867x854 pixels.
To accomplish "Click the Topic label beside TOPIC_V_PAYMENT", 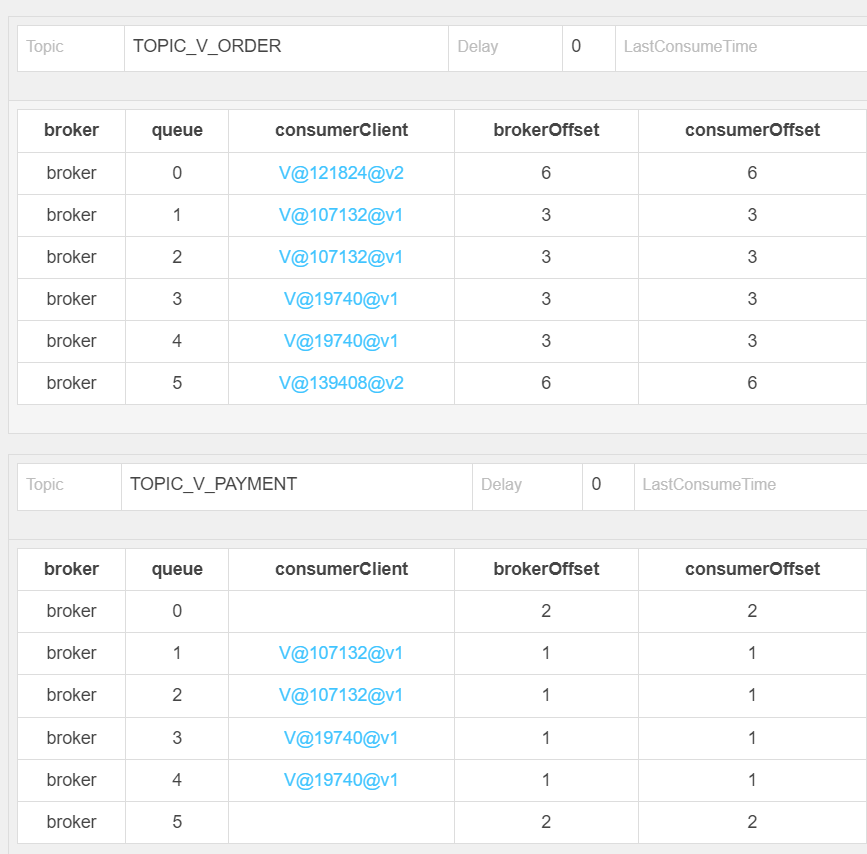I will coord(45,485).
